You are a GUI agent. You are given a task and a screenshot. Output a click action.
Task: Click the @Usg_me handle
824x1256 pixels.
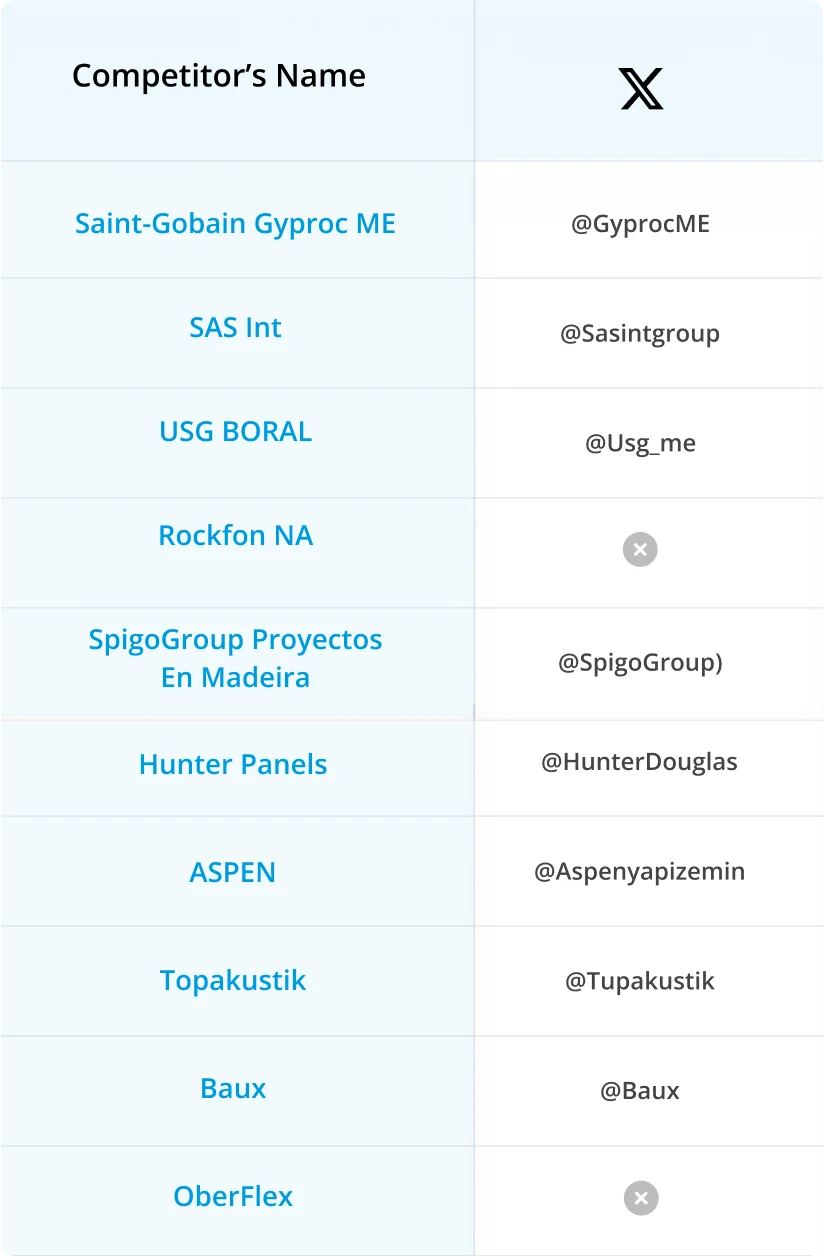point(640,443)
